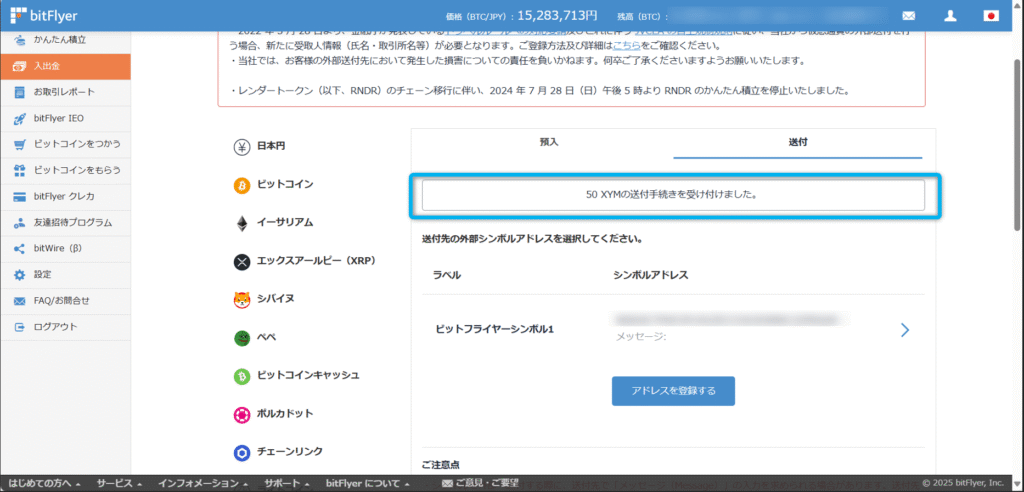Select エックスアールピー（XRP） text
Viewport: 1024px width, 492px height.
(x=316, y=261)
